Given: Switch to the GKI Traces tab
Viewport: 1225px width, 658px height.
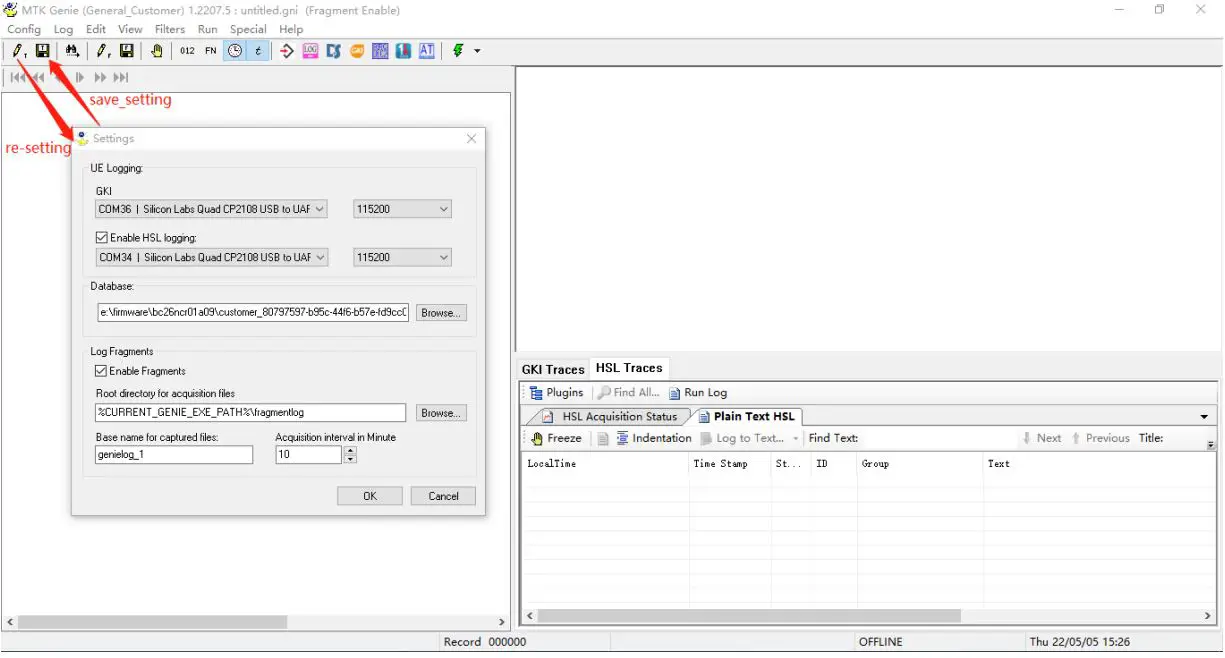Looking at the screenshot, I should 552,369.
